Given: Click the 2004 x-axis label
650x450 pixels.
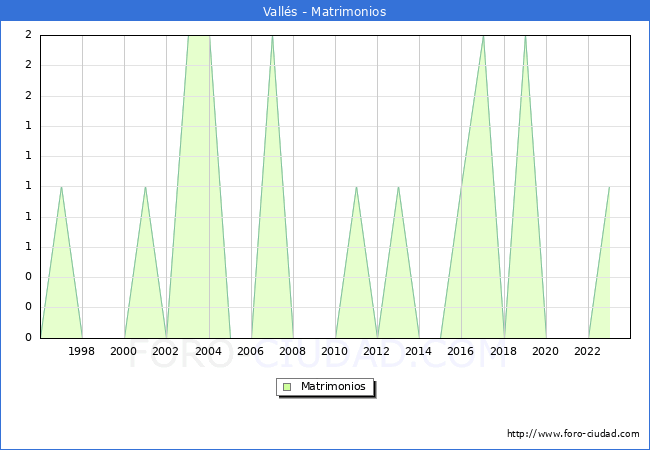Looking at the screenshot, I should (208, 351).
